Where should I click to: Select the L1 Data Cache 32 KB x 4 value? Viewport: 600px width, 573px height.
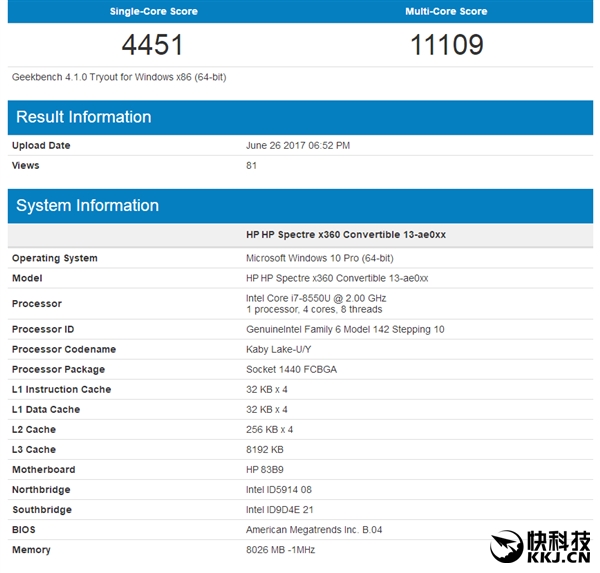(x=267, y=409)
